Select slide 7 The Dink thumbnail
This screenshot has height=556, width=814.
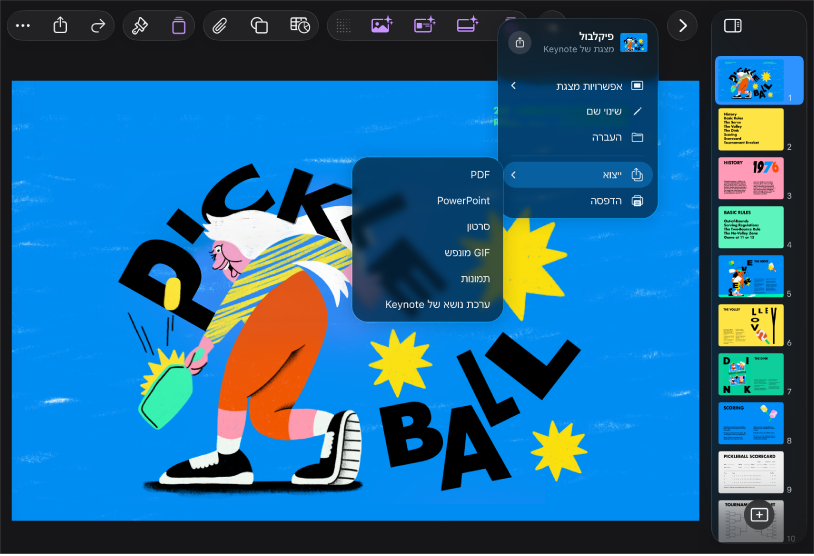click(x=751, y=374)
